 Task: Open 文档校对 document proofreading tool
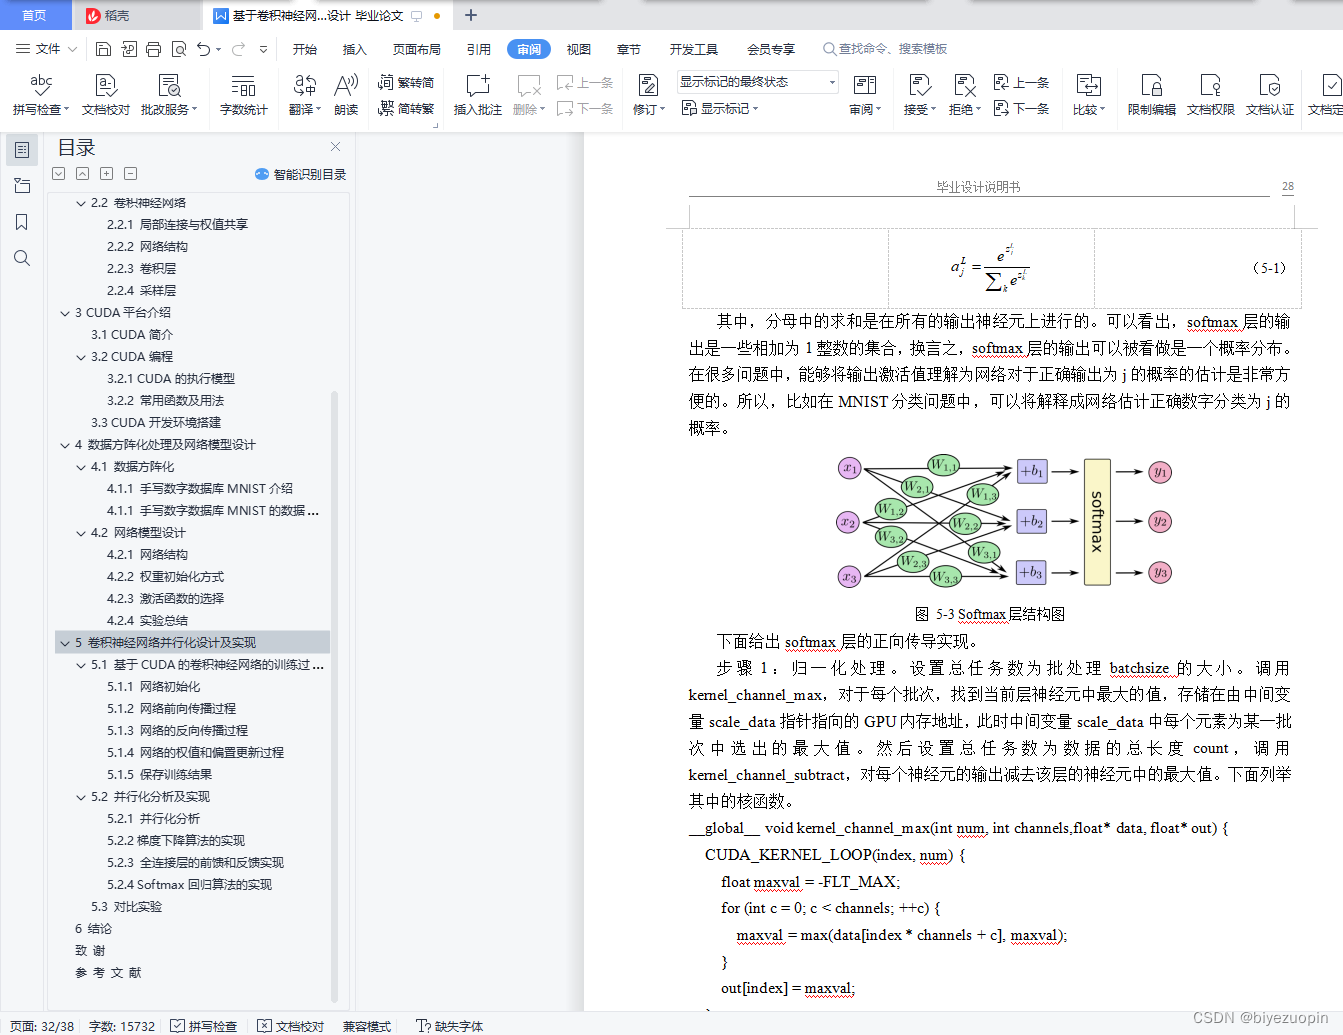coord(106,95)
